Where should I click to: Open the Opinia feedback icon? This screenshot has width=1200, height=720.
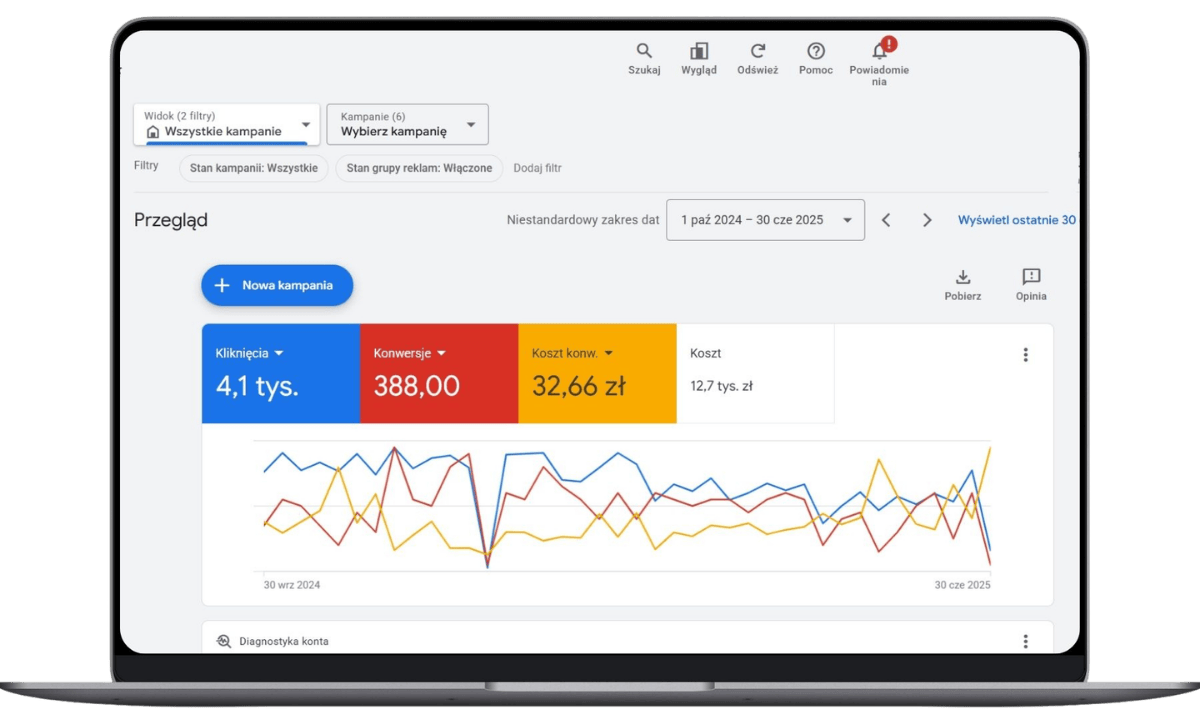click(1031, 277)
